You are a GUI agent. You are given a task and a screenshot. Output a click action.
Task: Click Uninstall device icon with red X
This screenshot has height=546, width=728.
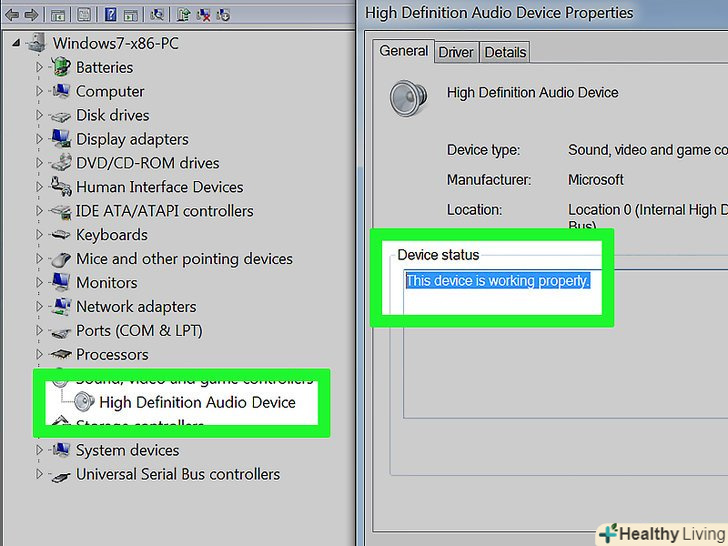tap(203, 15)
